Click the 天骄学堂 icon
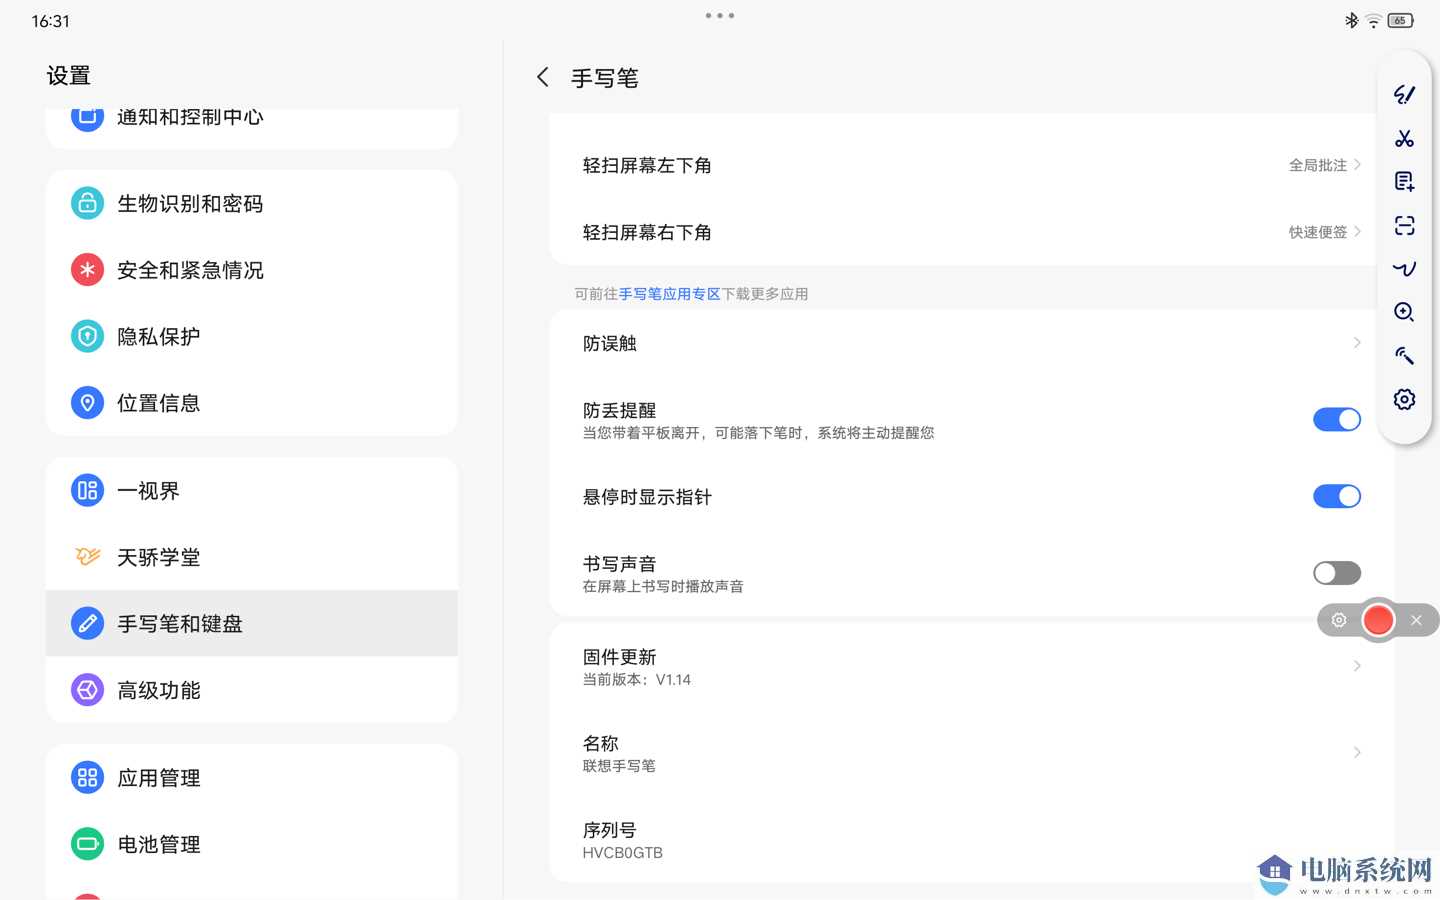 tap(87, 556)
